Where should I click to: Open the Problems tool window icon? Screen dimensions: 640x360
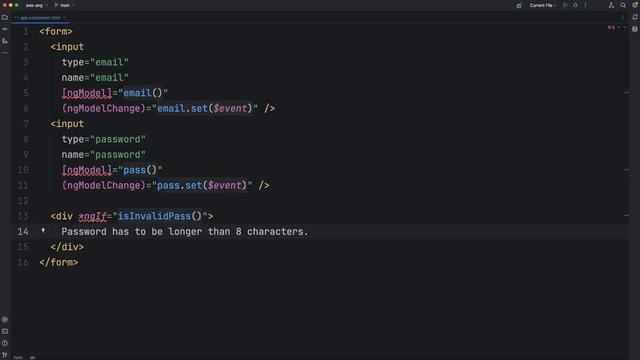point(5,343)
